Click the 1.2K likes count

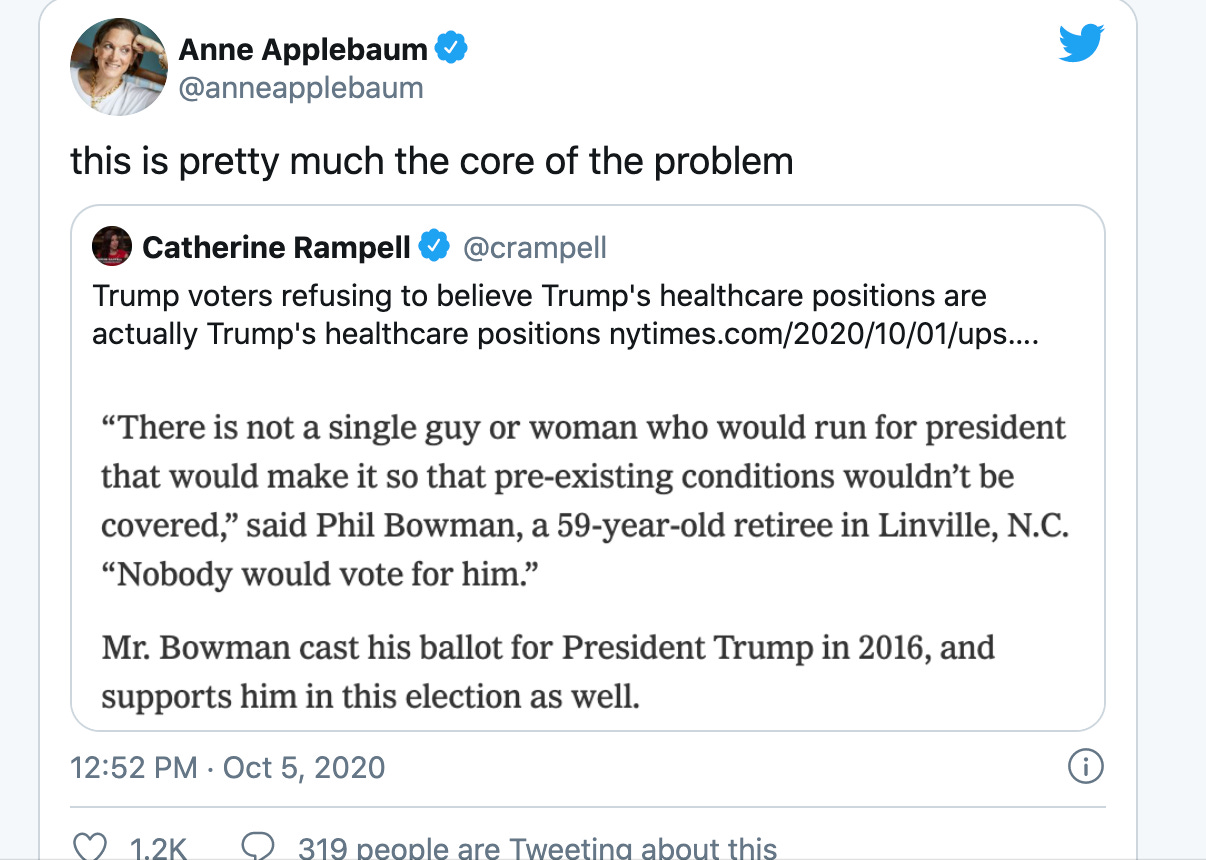pyautogui.click(x=160, y=848)
